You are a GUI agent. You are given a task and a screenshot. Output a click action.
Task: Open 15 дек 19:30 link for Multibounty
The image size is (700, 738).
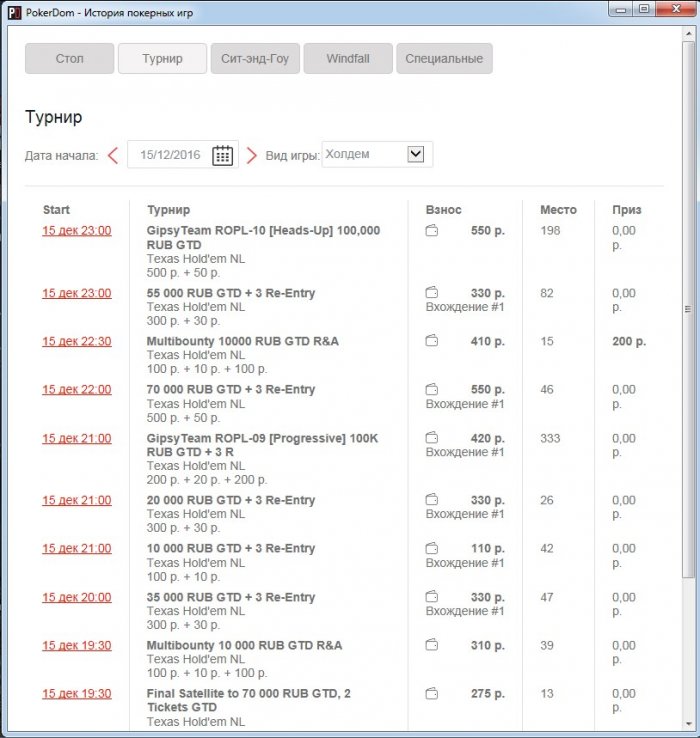tap(77, 646)
